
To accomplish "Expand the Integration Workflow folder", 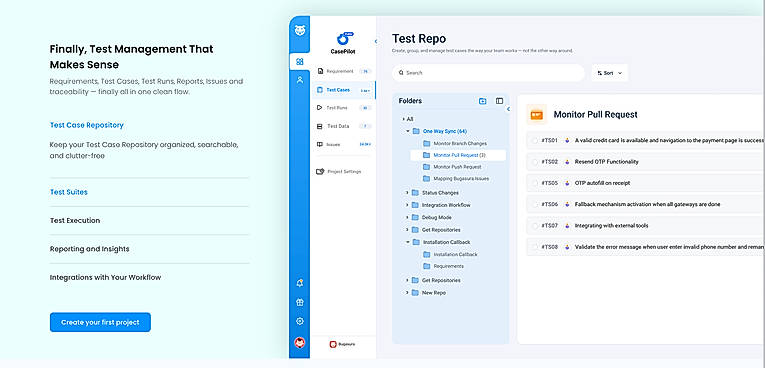I will coord(407,205).
